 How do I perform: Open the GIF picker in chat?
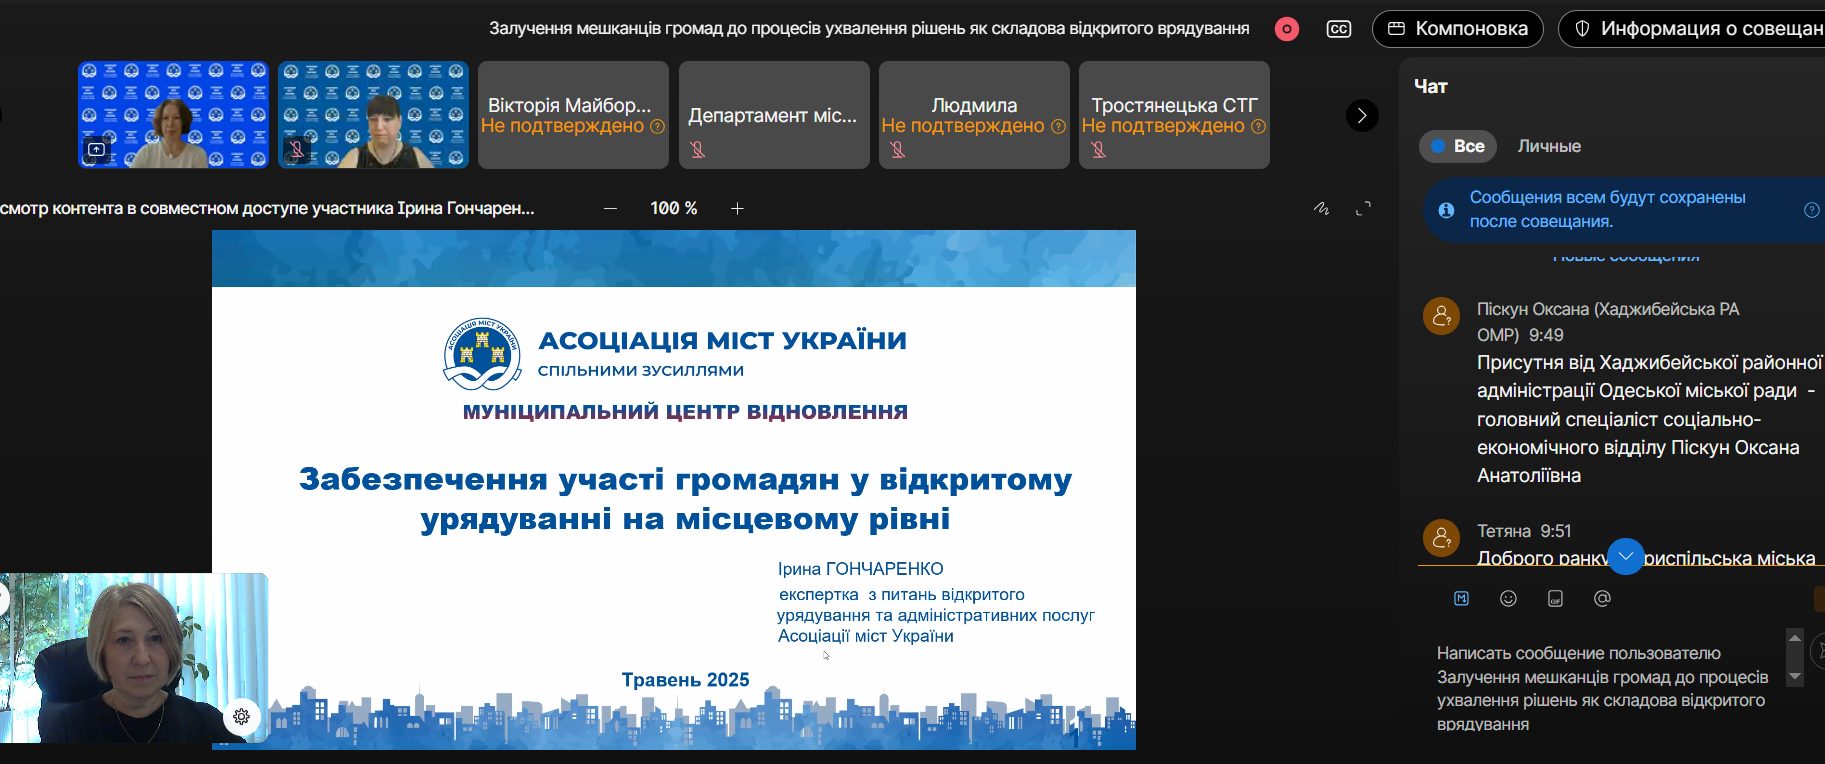point(1555,598)
